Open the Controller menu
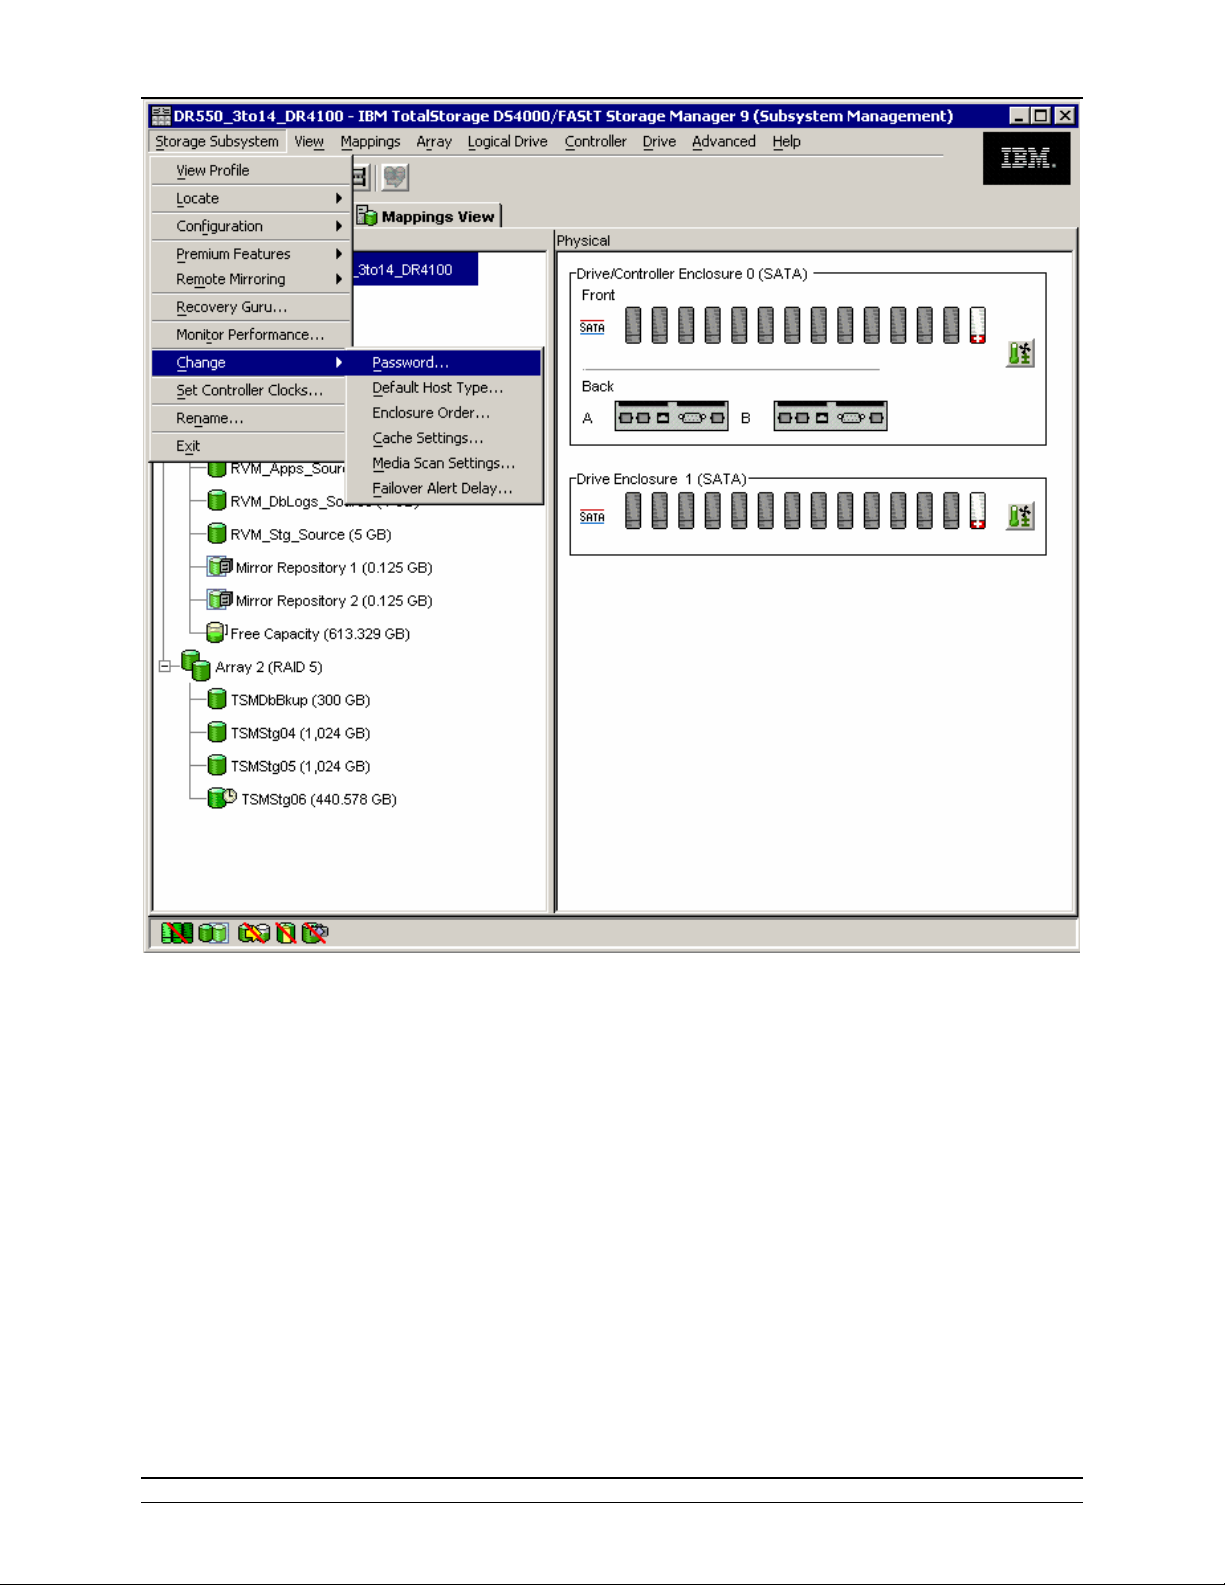 click(595, 142)
